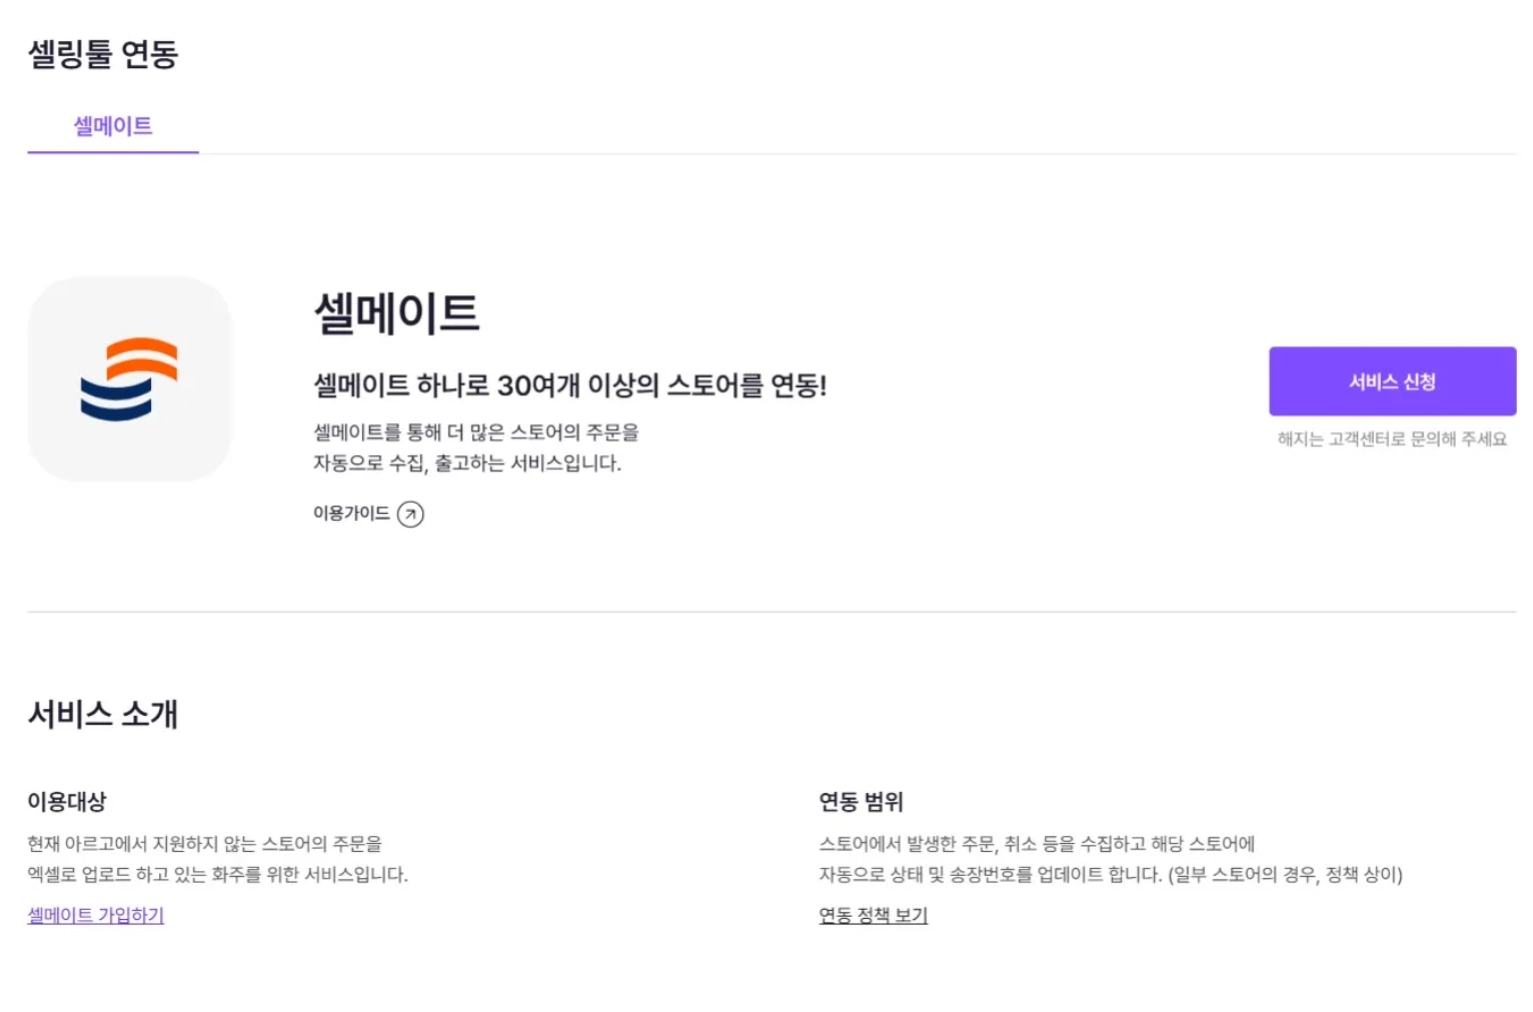Open the 이용가이드 text link
Screen dimensions: 1533x1012
click(x=351, y=513)
